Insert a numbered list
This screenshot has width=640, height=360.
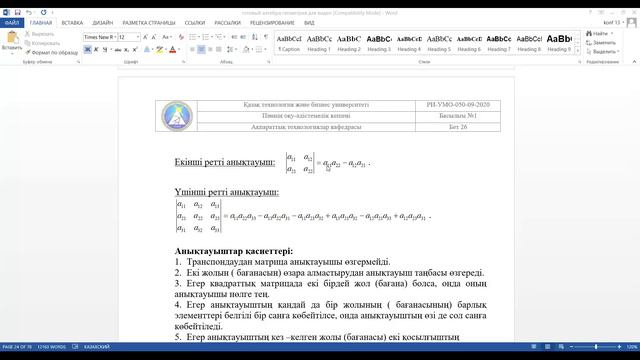(x=207, y=37)
